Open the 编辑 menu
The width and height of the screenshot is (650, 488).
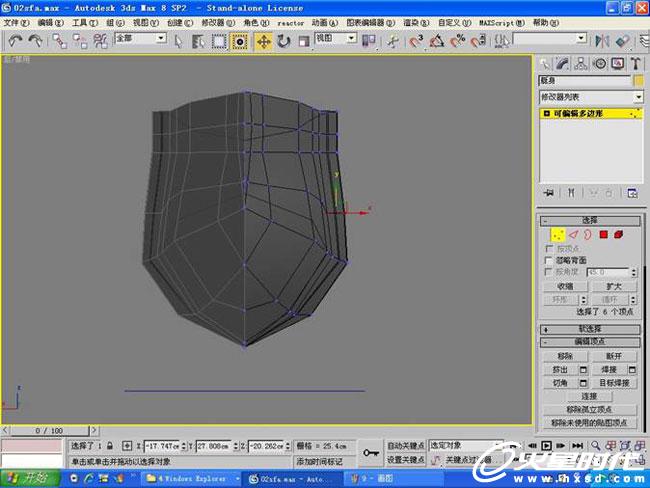(51, 23)
